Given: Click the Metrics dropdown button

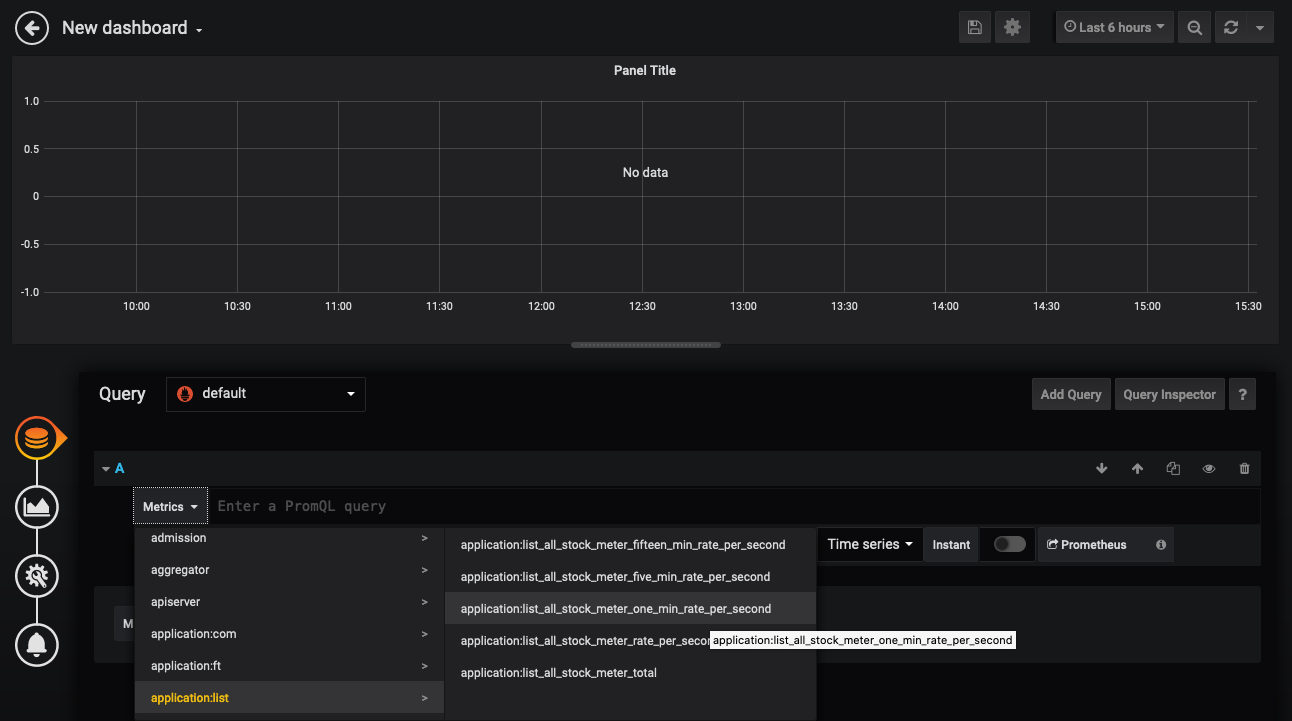Looking at the screenshot, I should coord(170,507).
